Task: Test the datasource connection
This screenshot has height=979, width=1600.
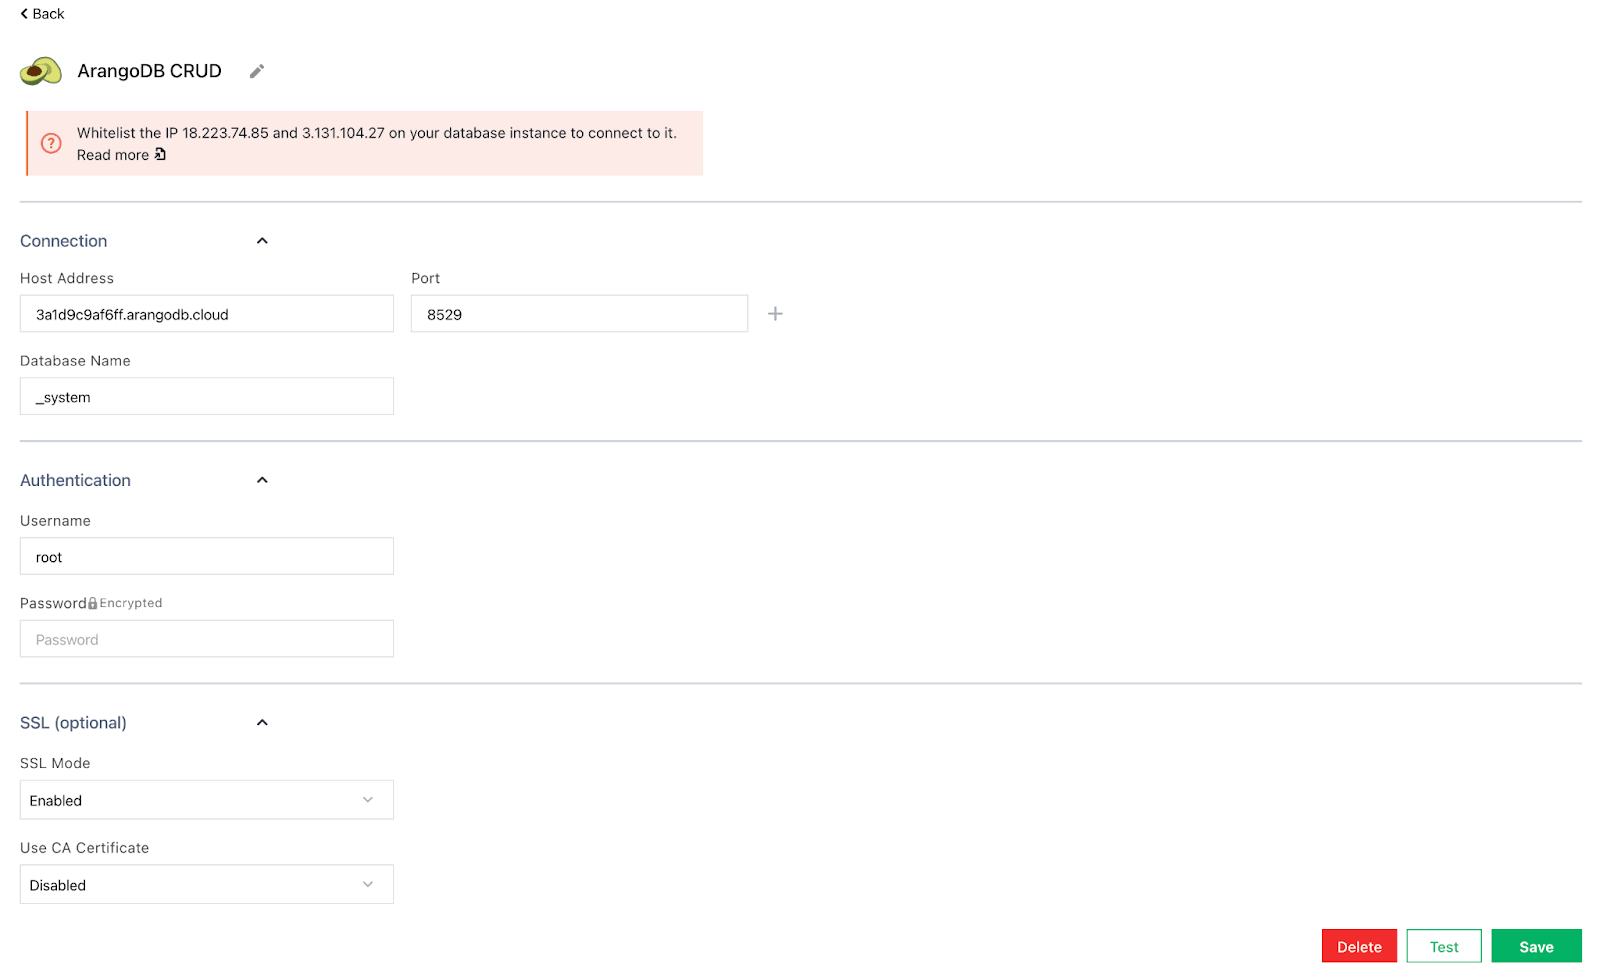Action: (1443, 946)
